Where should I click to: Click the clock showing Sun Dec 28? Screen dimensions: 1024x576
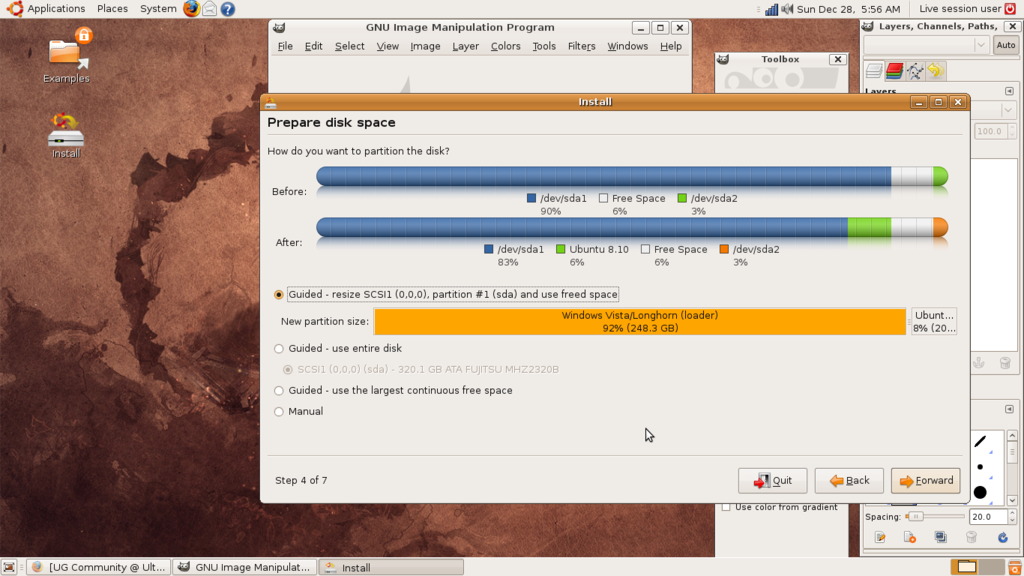(x=848, y=9)
